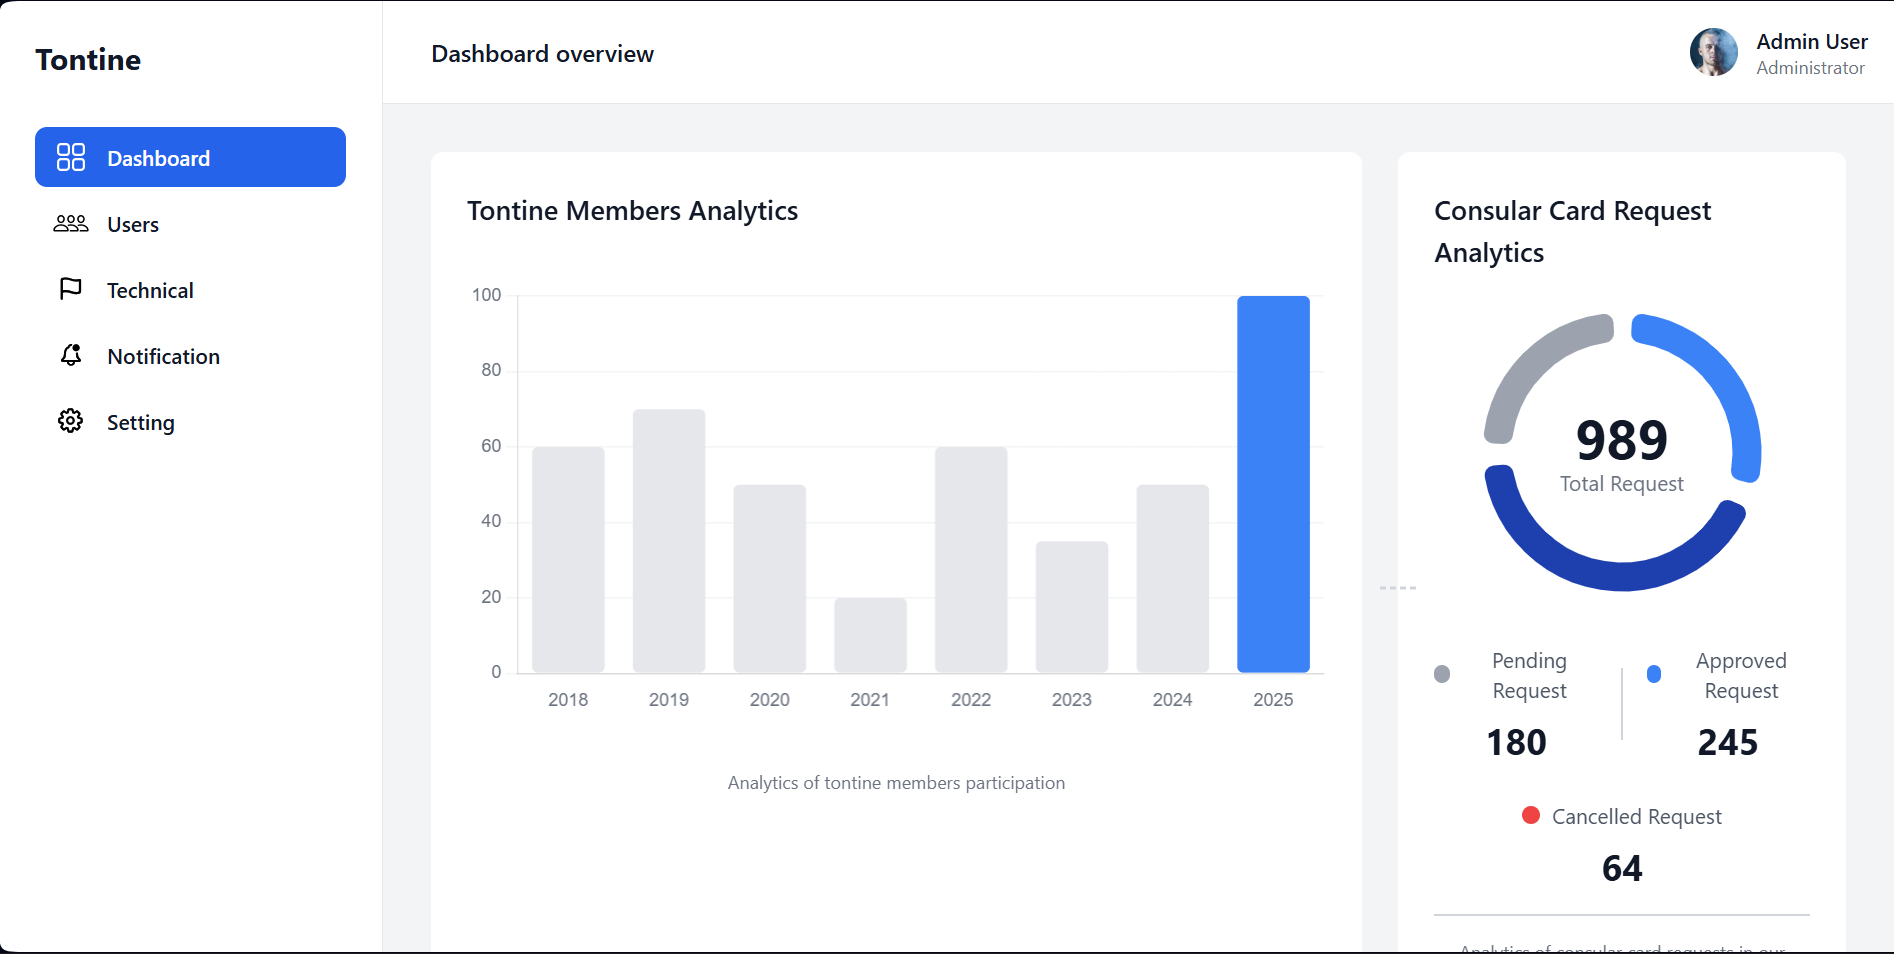Click the Dashboard grid icon
Viewport: 1894px width, 954px height.
pos(71,157)
